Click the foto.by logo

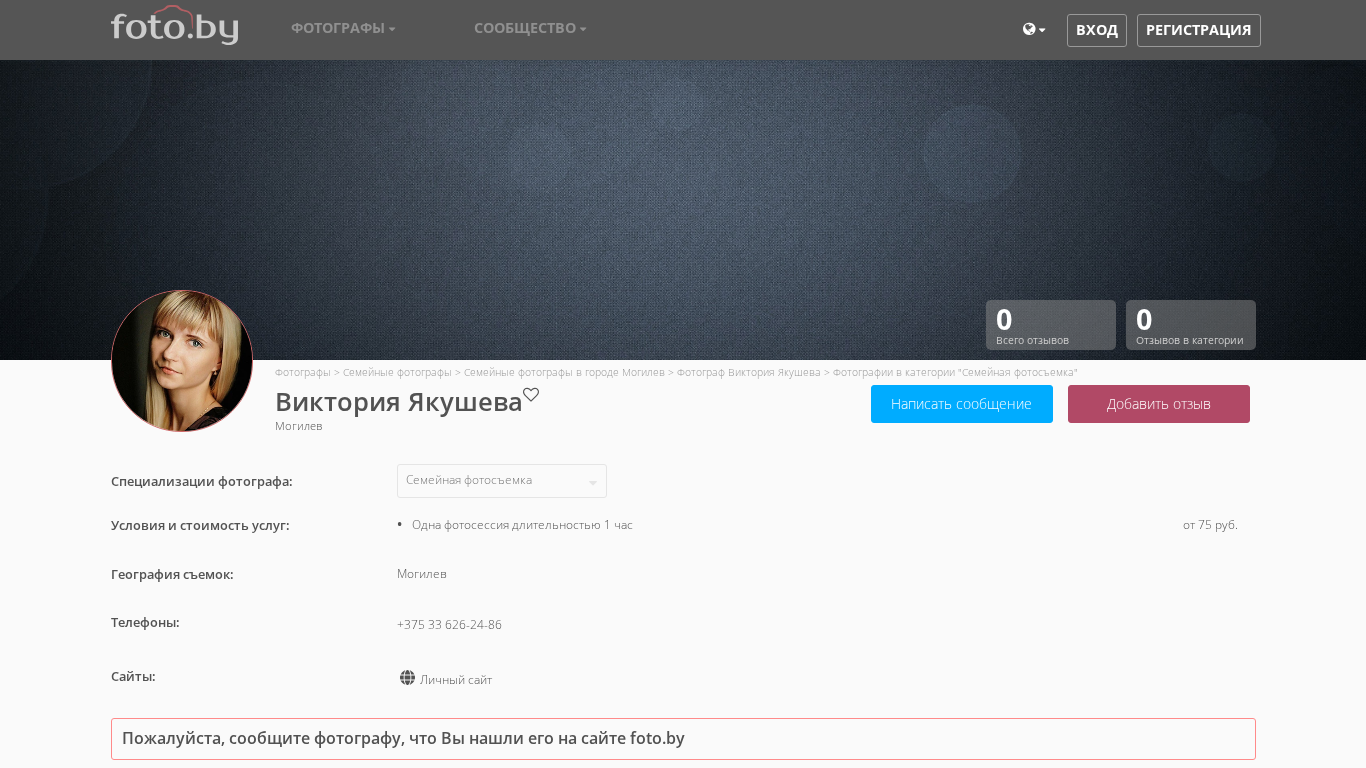point(175,27)
